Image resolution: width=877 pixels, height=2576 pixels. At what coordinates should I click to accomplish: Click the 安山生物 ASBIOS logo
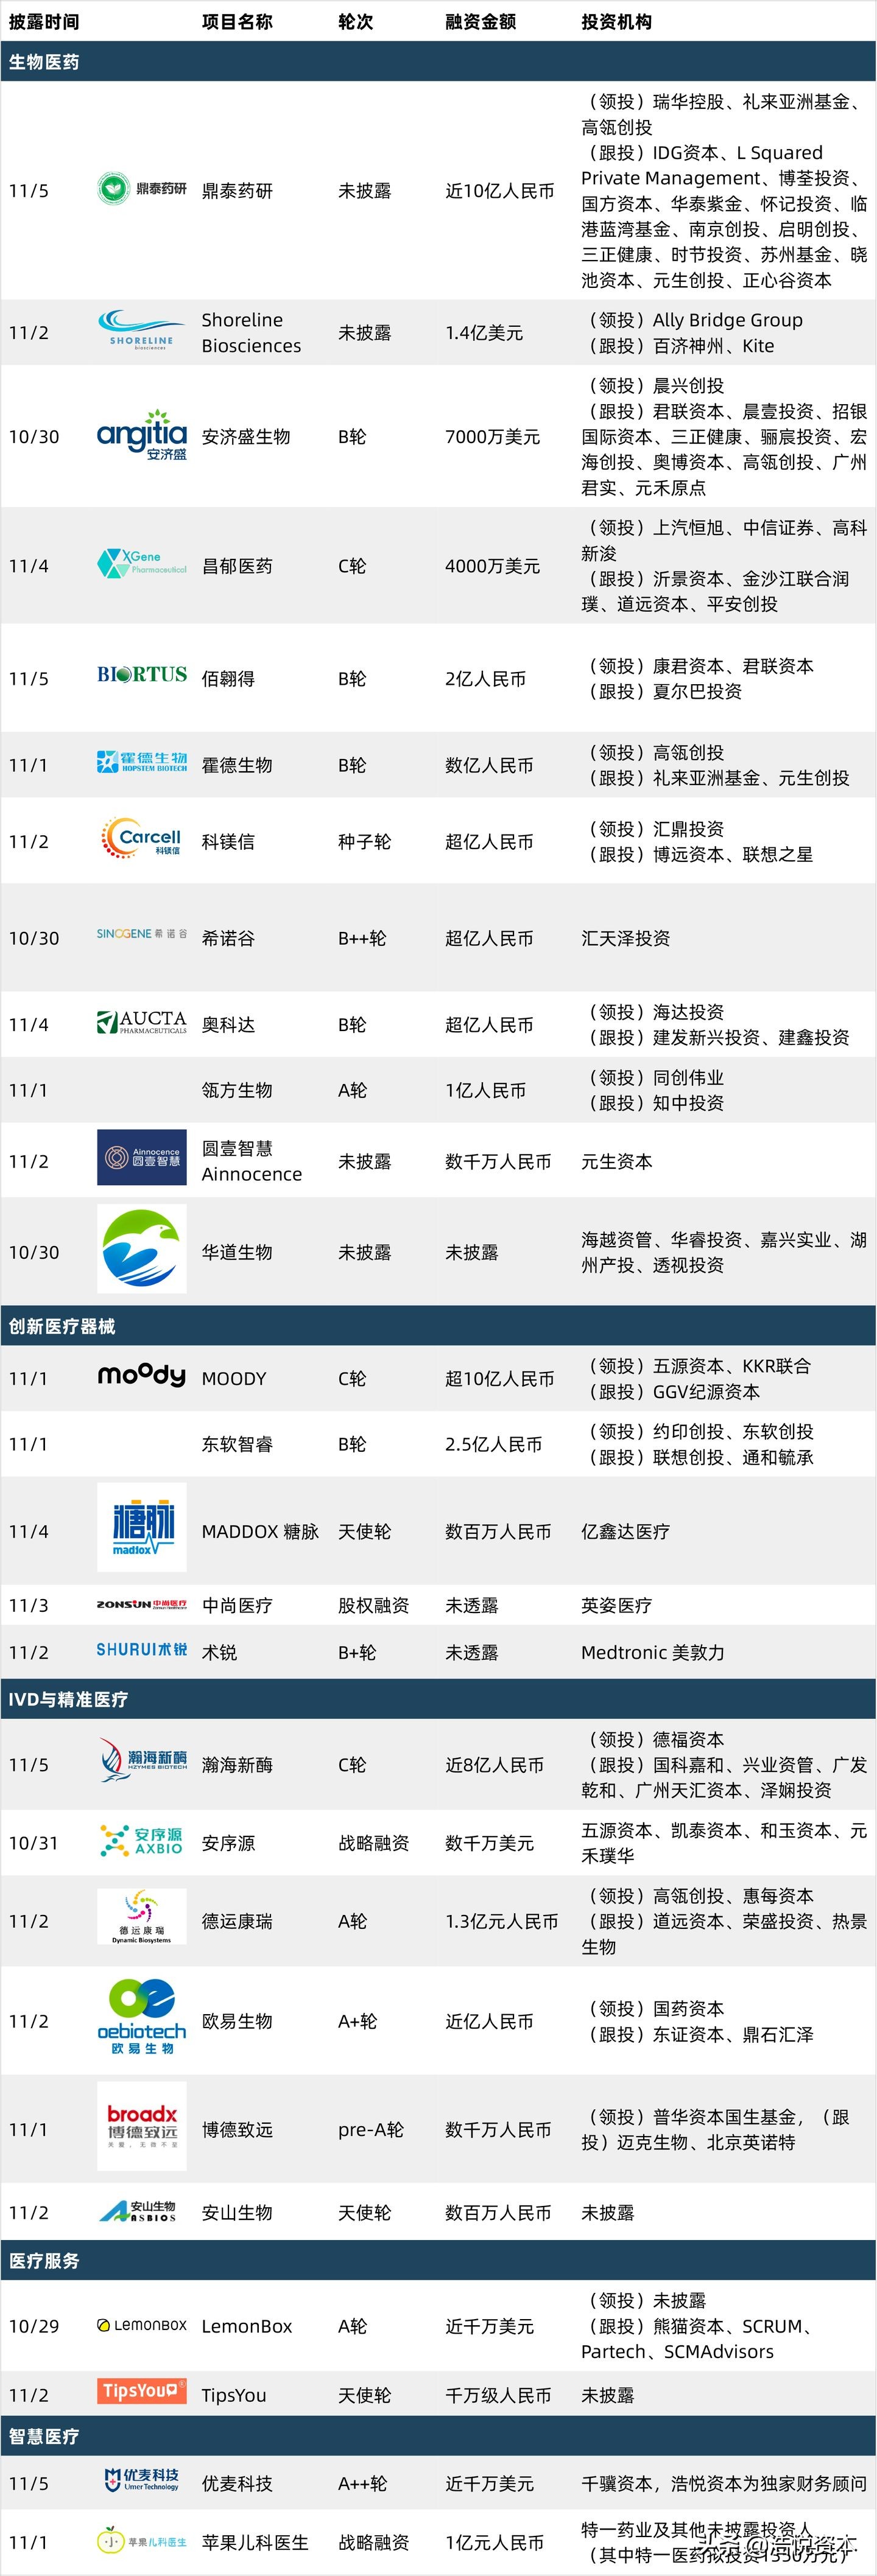(139, 2211)
